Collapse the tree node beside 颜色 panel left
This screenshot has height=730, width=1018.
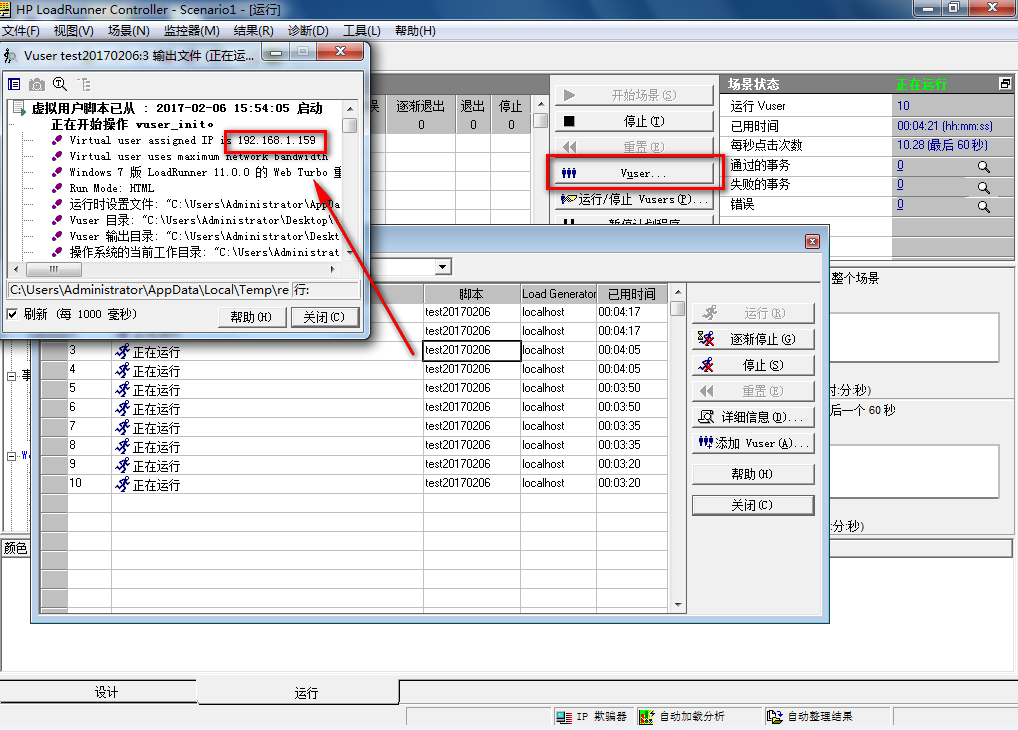(12, 376)
